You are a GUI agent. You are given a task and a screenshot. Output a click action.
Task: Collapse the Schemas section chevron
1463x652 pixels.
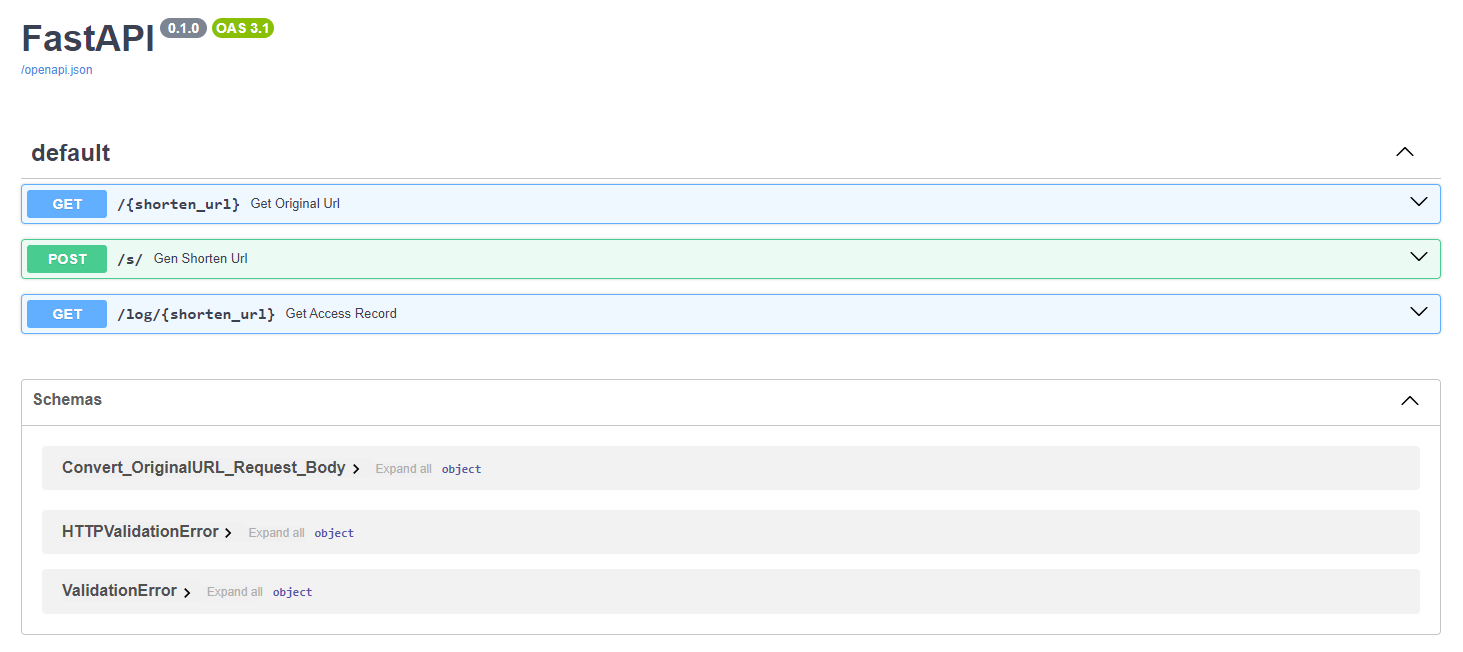[1410, 400]
